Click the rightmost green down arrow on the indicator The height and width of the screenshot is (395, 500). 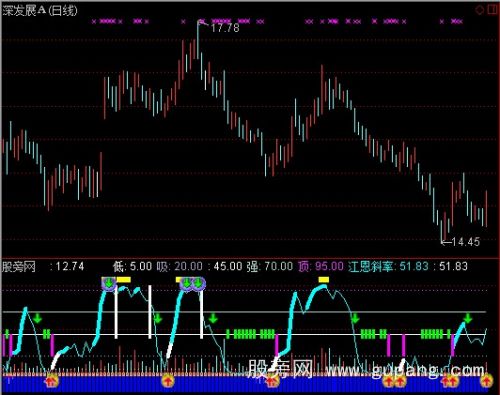[468, 318]
